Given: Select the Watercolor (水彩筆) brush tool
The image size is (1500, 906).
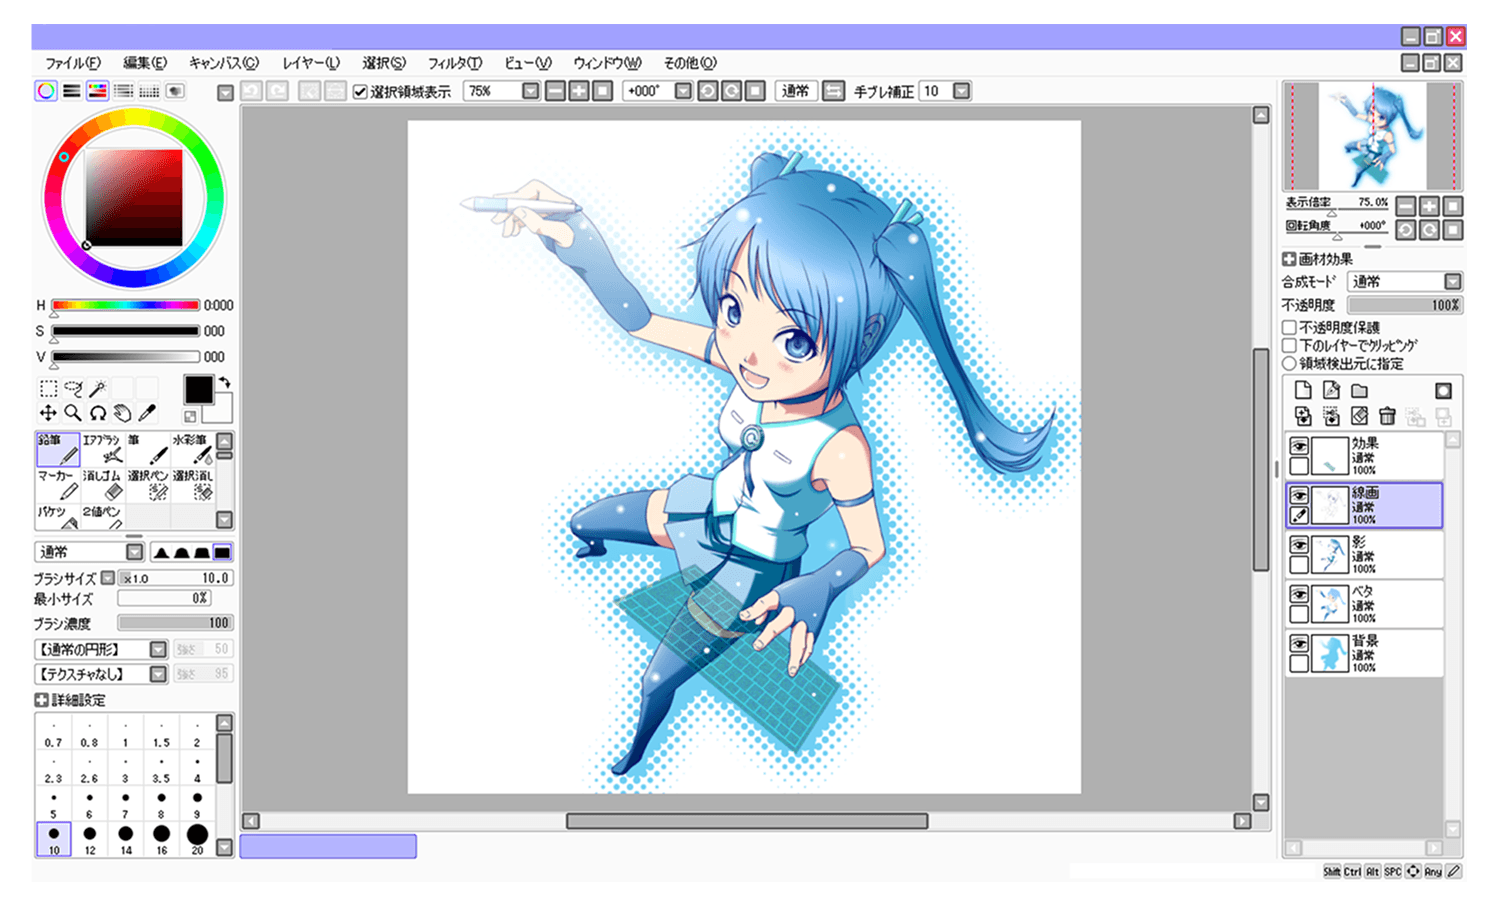Looking at the screenshot, I should (x=193, y=450).
